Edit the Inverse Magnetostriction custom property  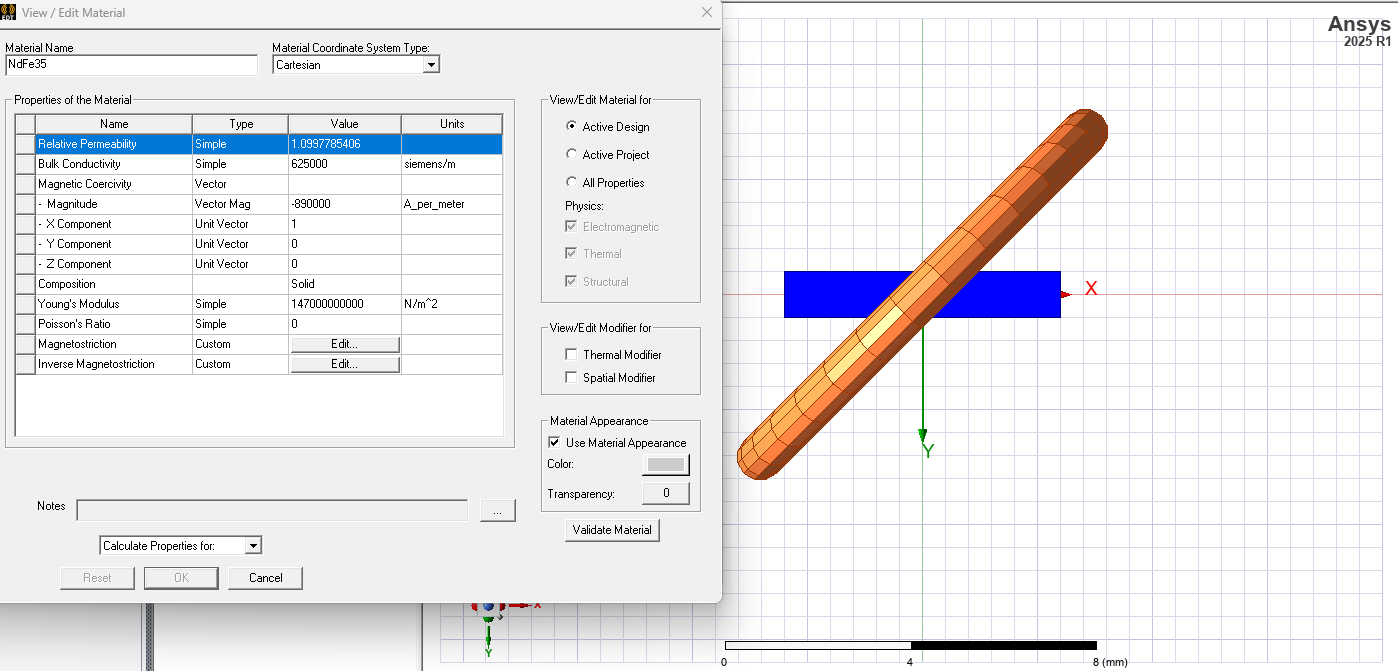click(344, 363)
